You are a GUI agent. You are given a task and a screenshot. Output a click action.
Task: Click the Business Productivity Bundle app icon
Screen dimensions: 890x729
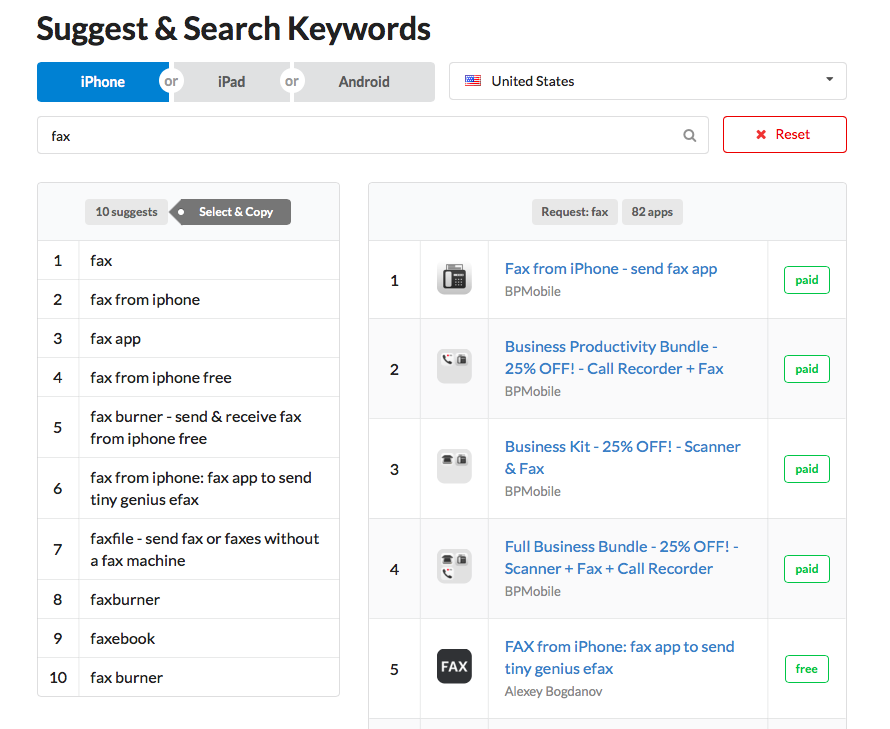tap(454, 367)
